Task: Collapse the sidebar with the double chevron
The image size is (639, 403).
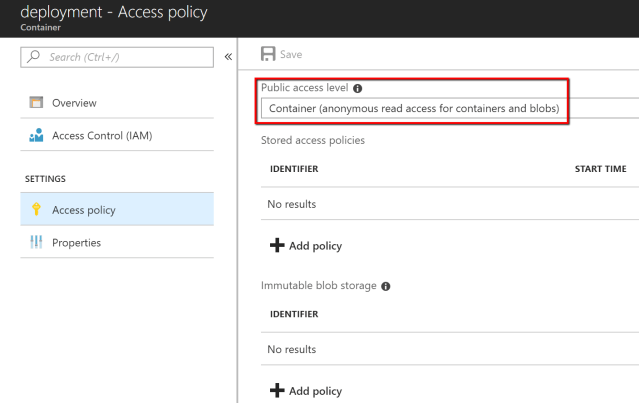Action: [227, 55]
